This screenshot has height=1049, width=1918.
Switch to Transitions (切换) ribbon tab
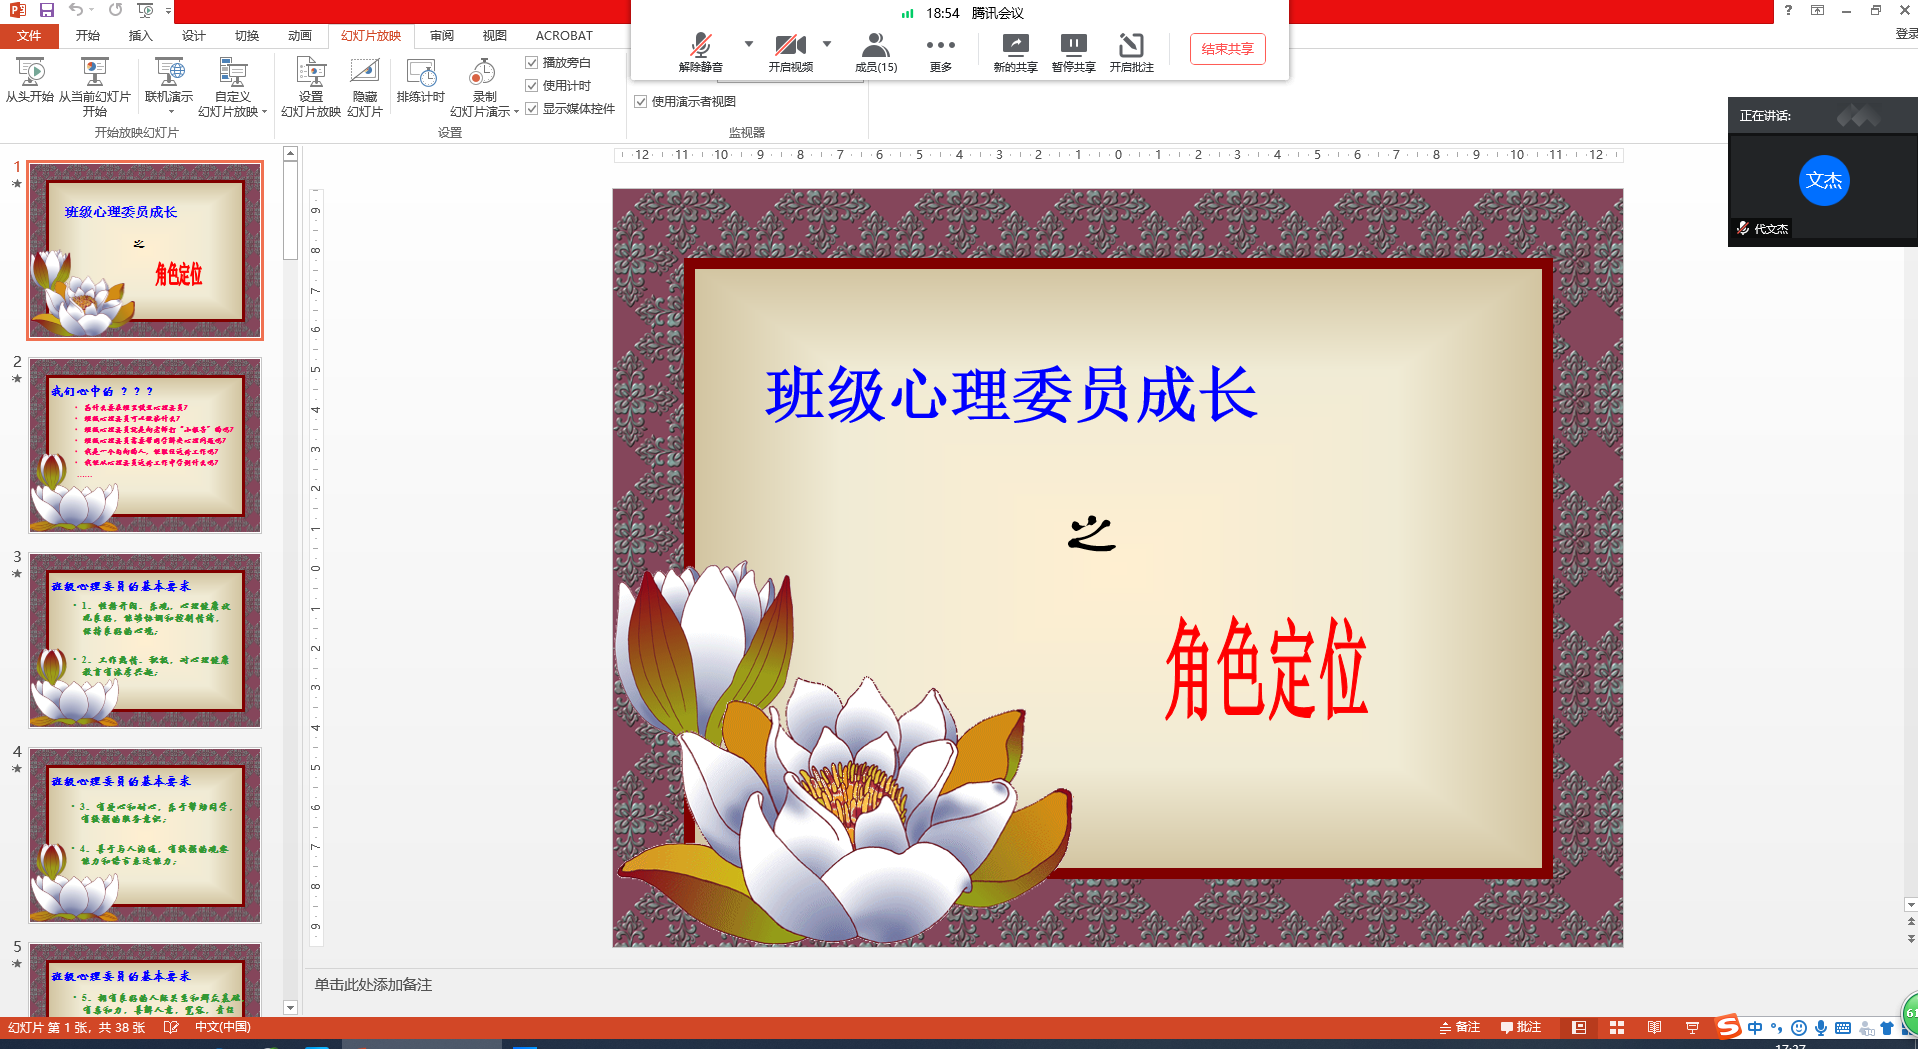click(247, 35)
